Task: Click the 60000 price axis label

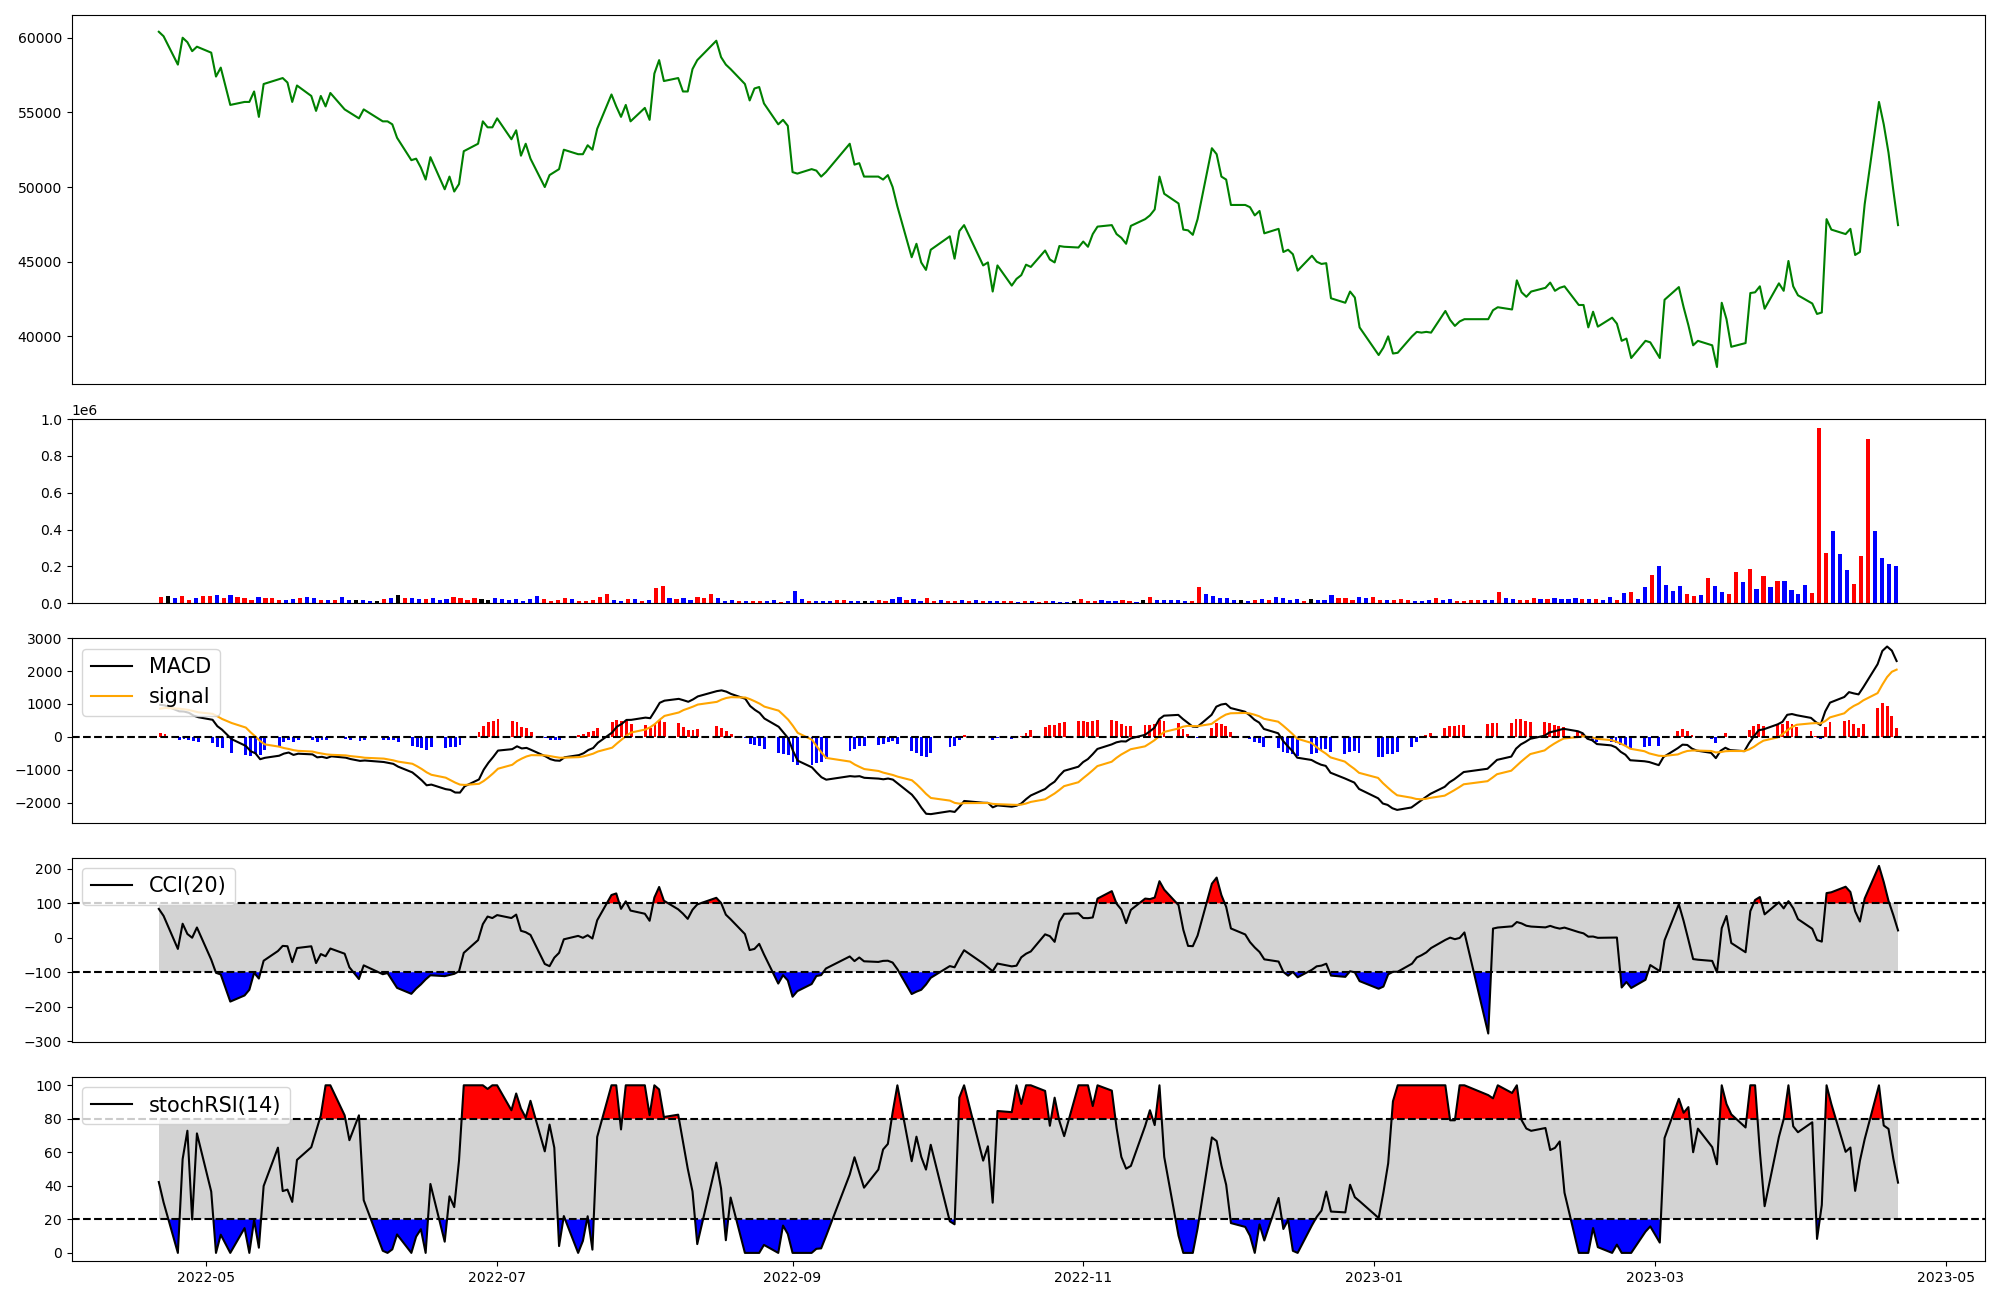Action: coord(40,38)
